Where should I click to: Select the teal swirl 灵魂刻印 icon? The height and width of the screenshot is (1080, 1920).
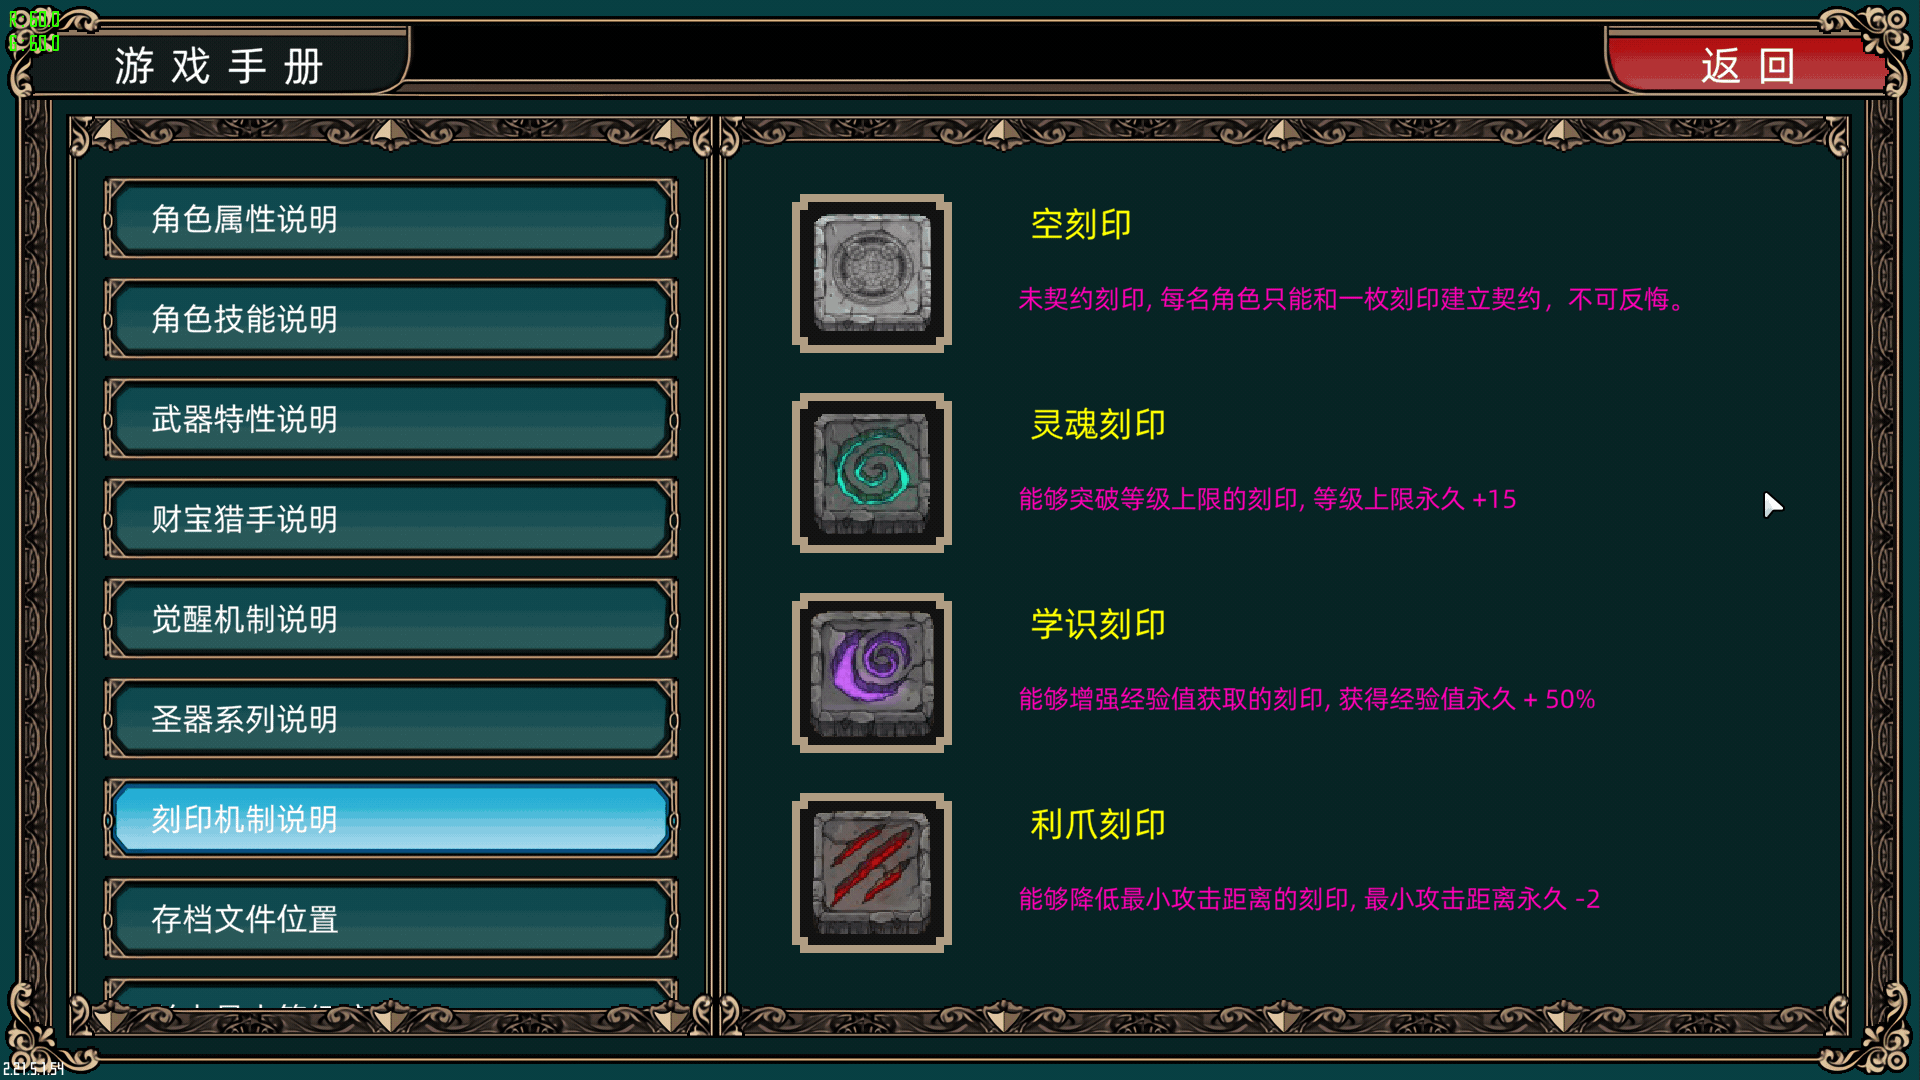coord(872,473)
